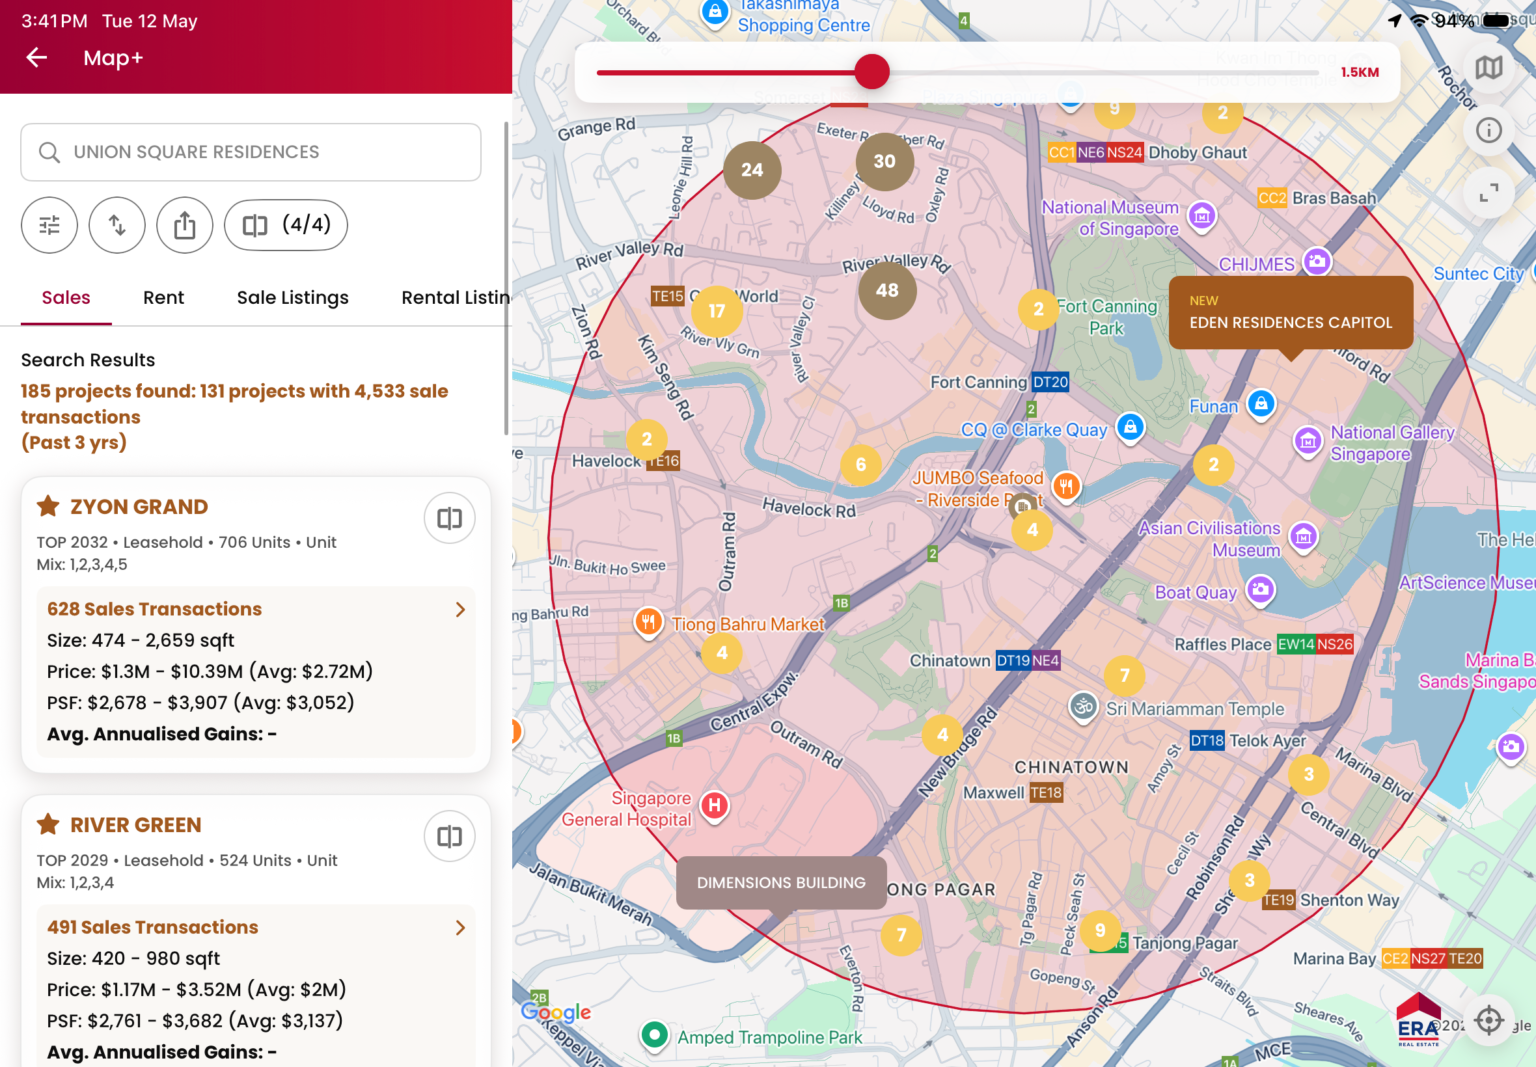Center map with locate crosshair icon
This screenshot has height=1067, width=1536.
(1489, 1020)
